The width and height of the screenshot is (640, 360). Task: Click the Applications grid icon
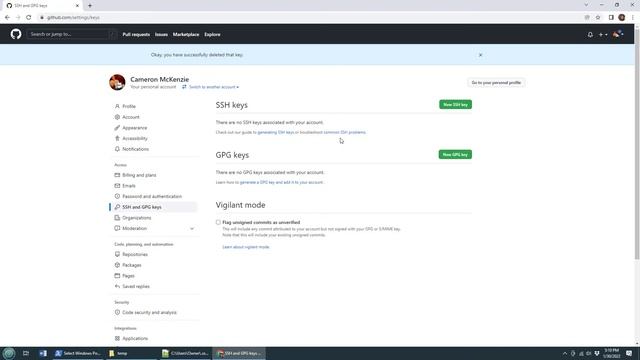(117, 338)
